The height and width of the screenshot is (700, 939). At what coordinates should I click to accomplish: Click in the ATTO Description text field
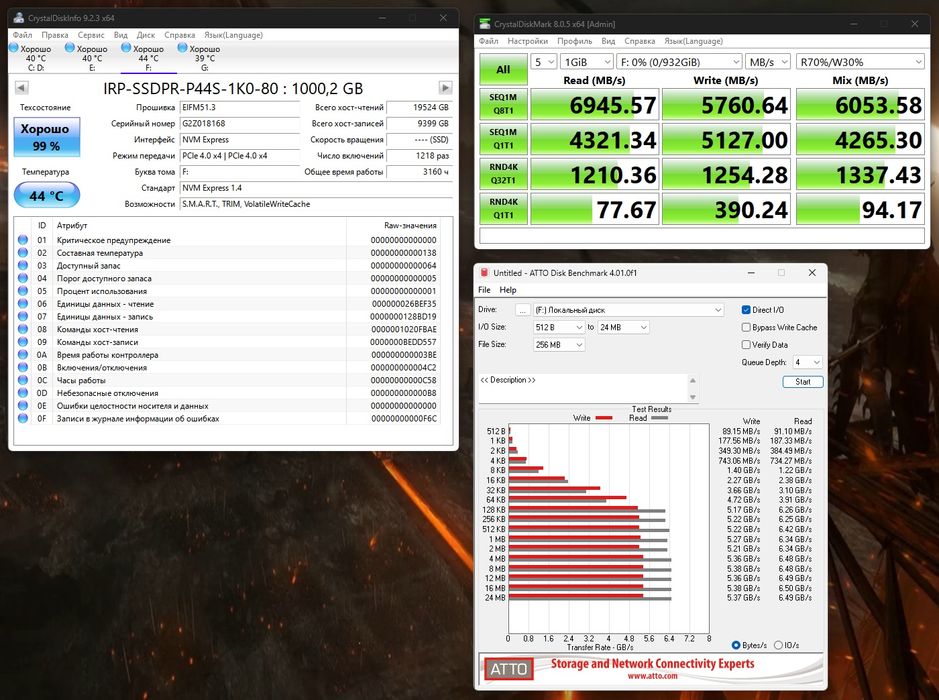coord(583,388)
